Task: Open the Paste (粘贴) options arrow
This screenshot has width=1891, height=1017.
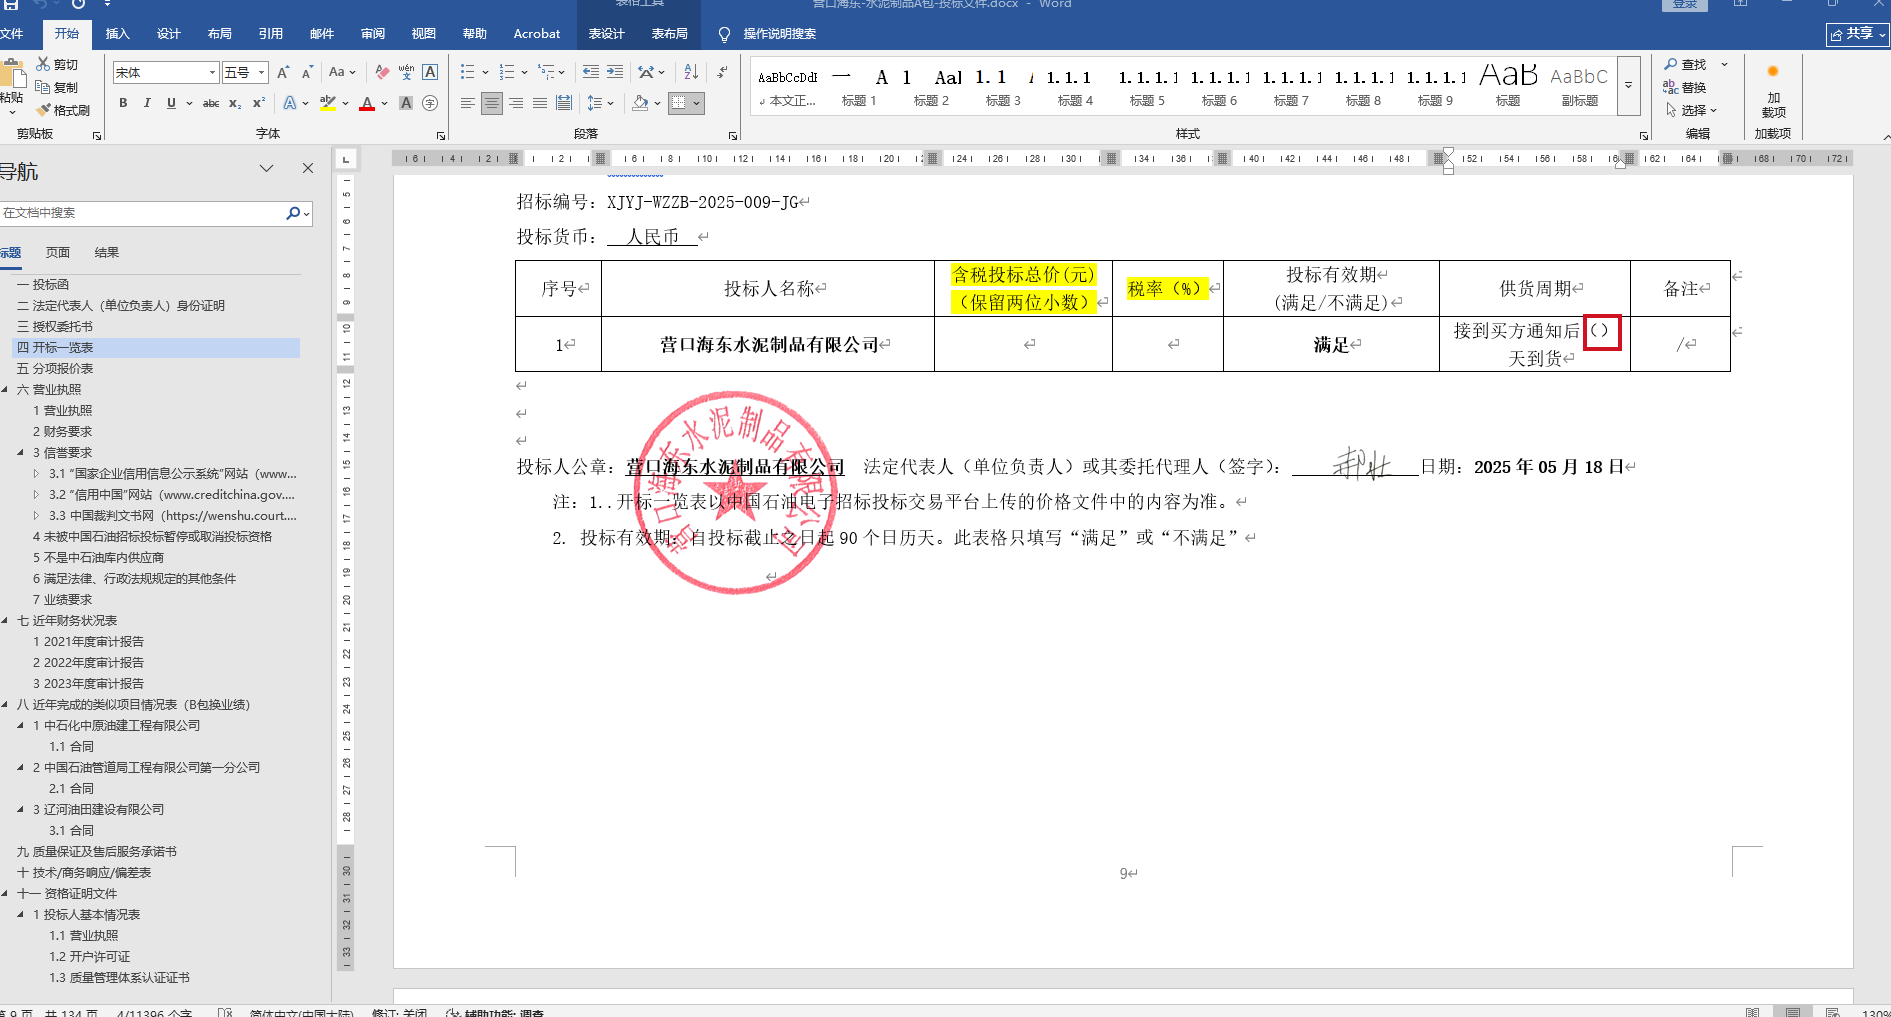Action: coord(11,112)
